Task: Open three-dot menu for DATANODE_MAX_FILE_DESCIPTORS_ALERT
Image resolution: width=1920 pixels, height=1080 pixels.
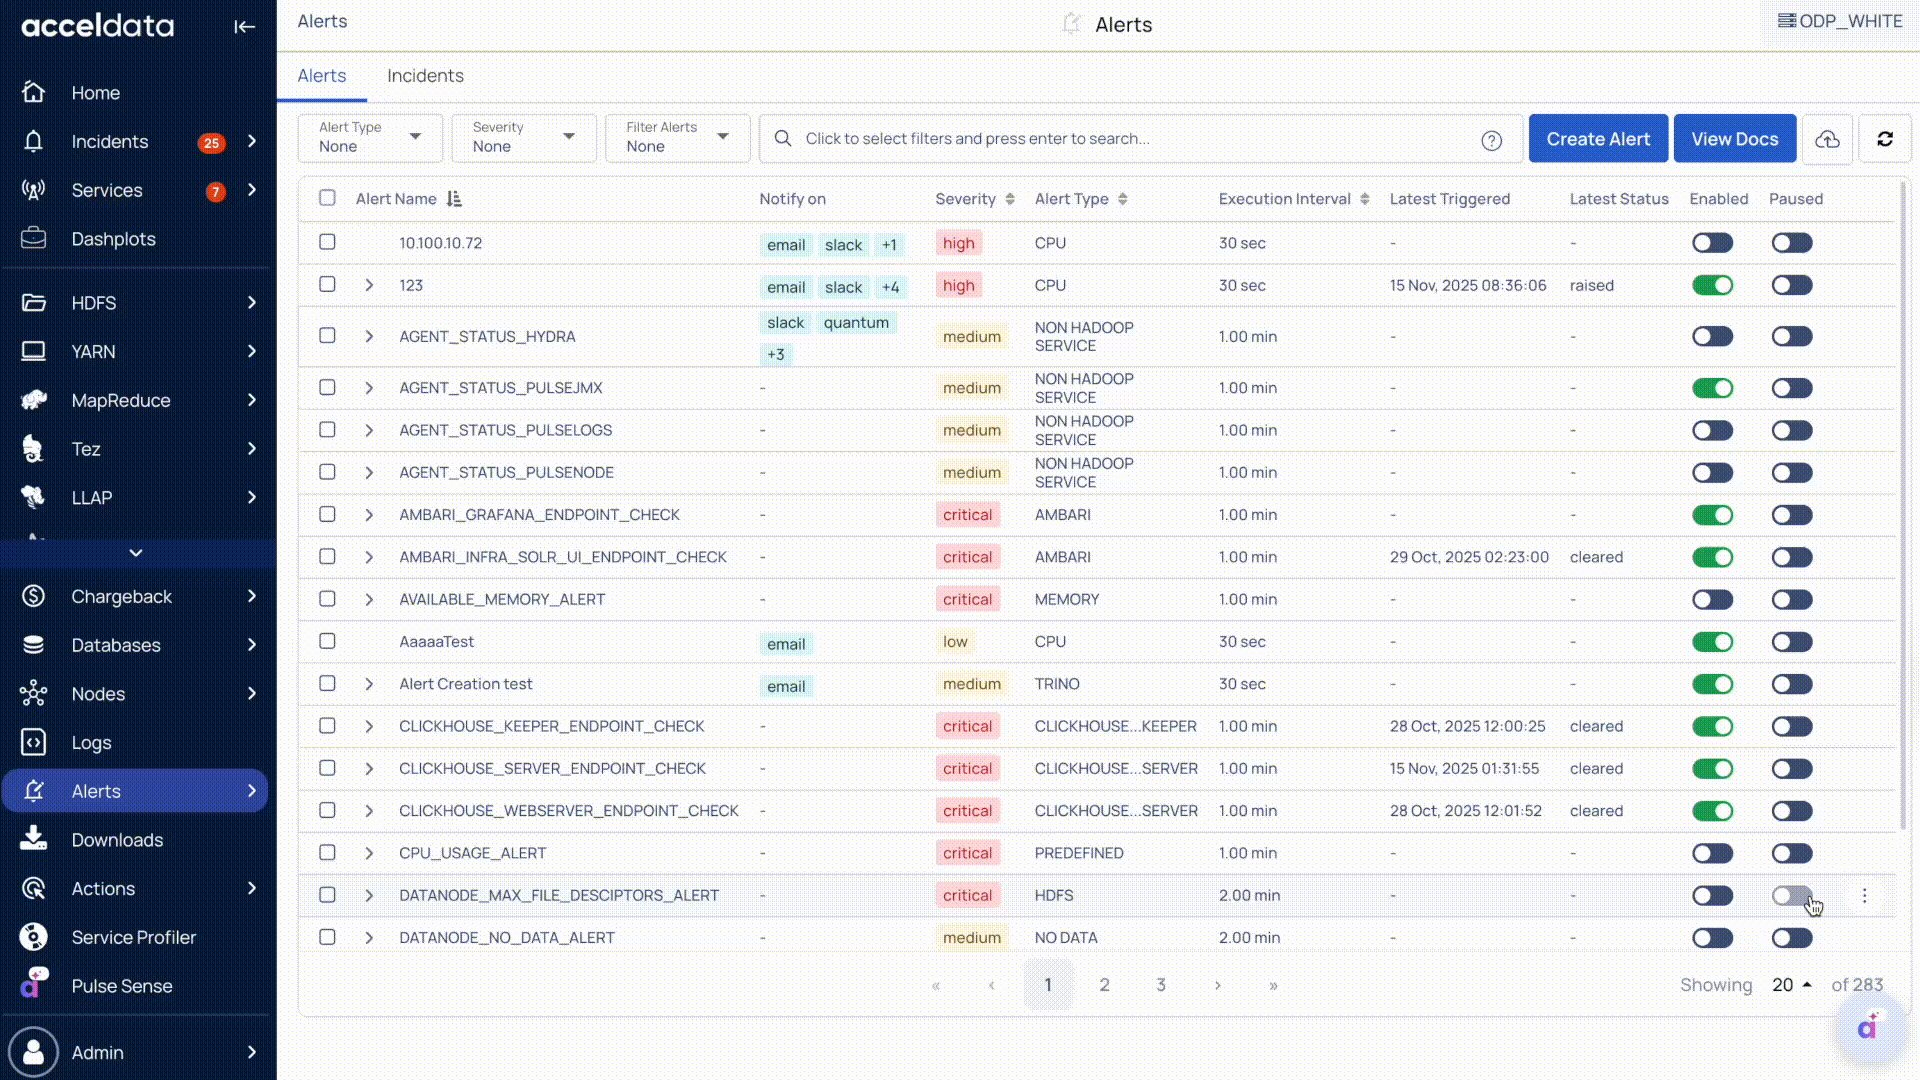Action: pos(1864,896)
